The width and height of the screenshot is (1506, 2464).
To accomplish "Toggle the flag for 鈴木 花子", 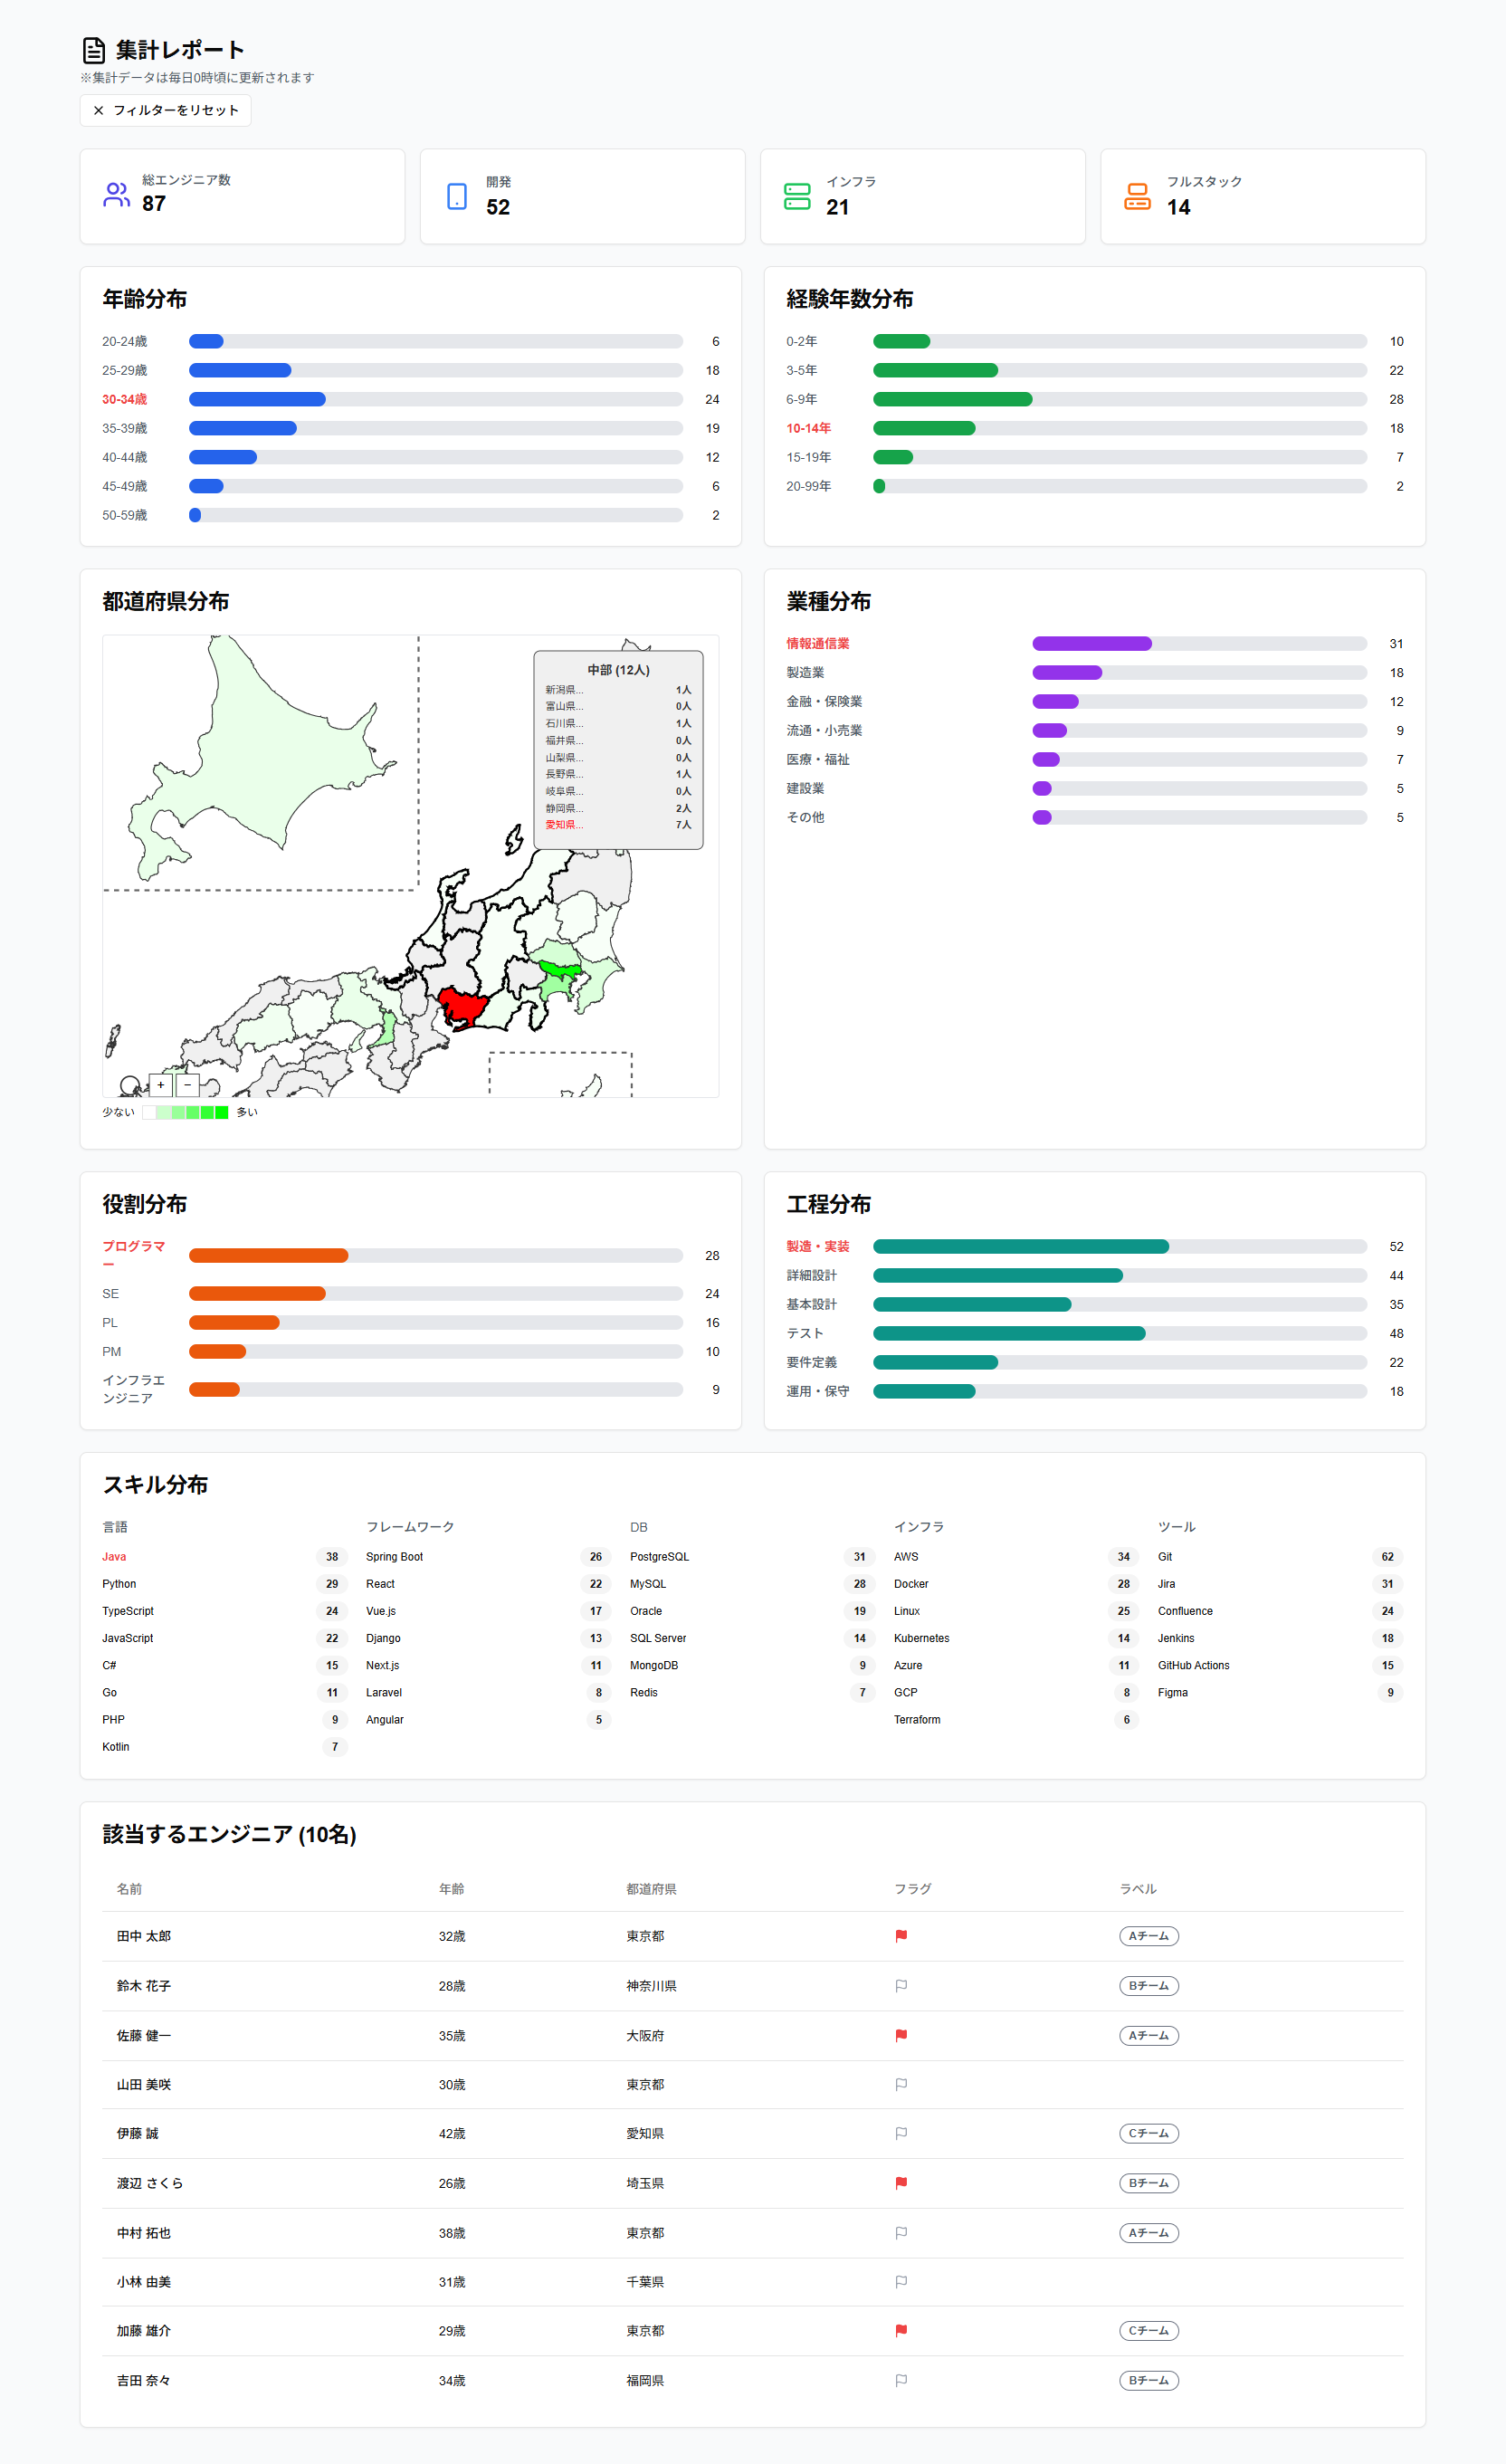I will [901, 1986].
